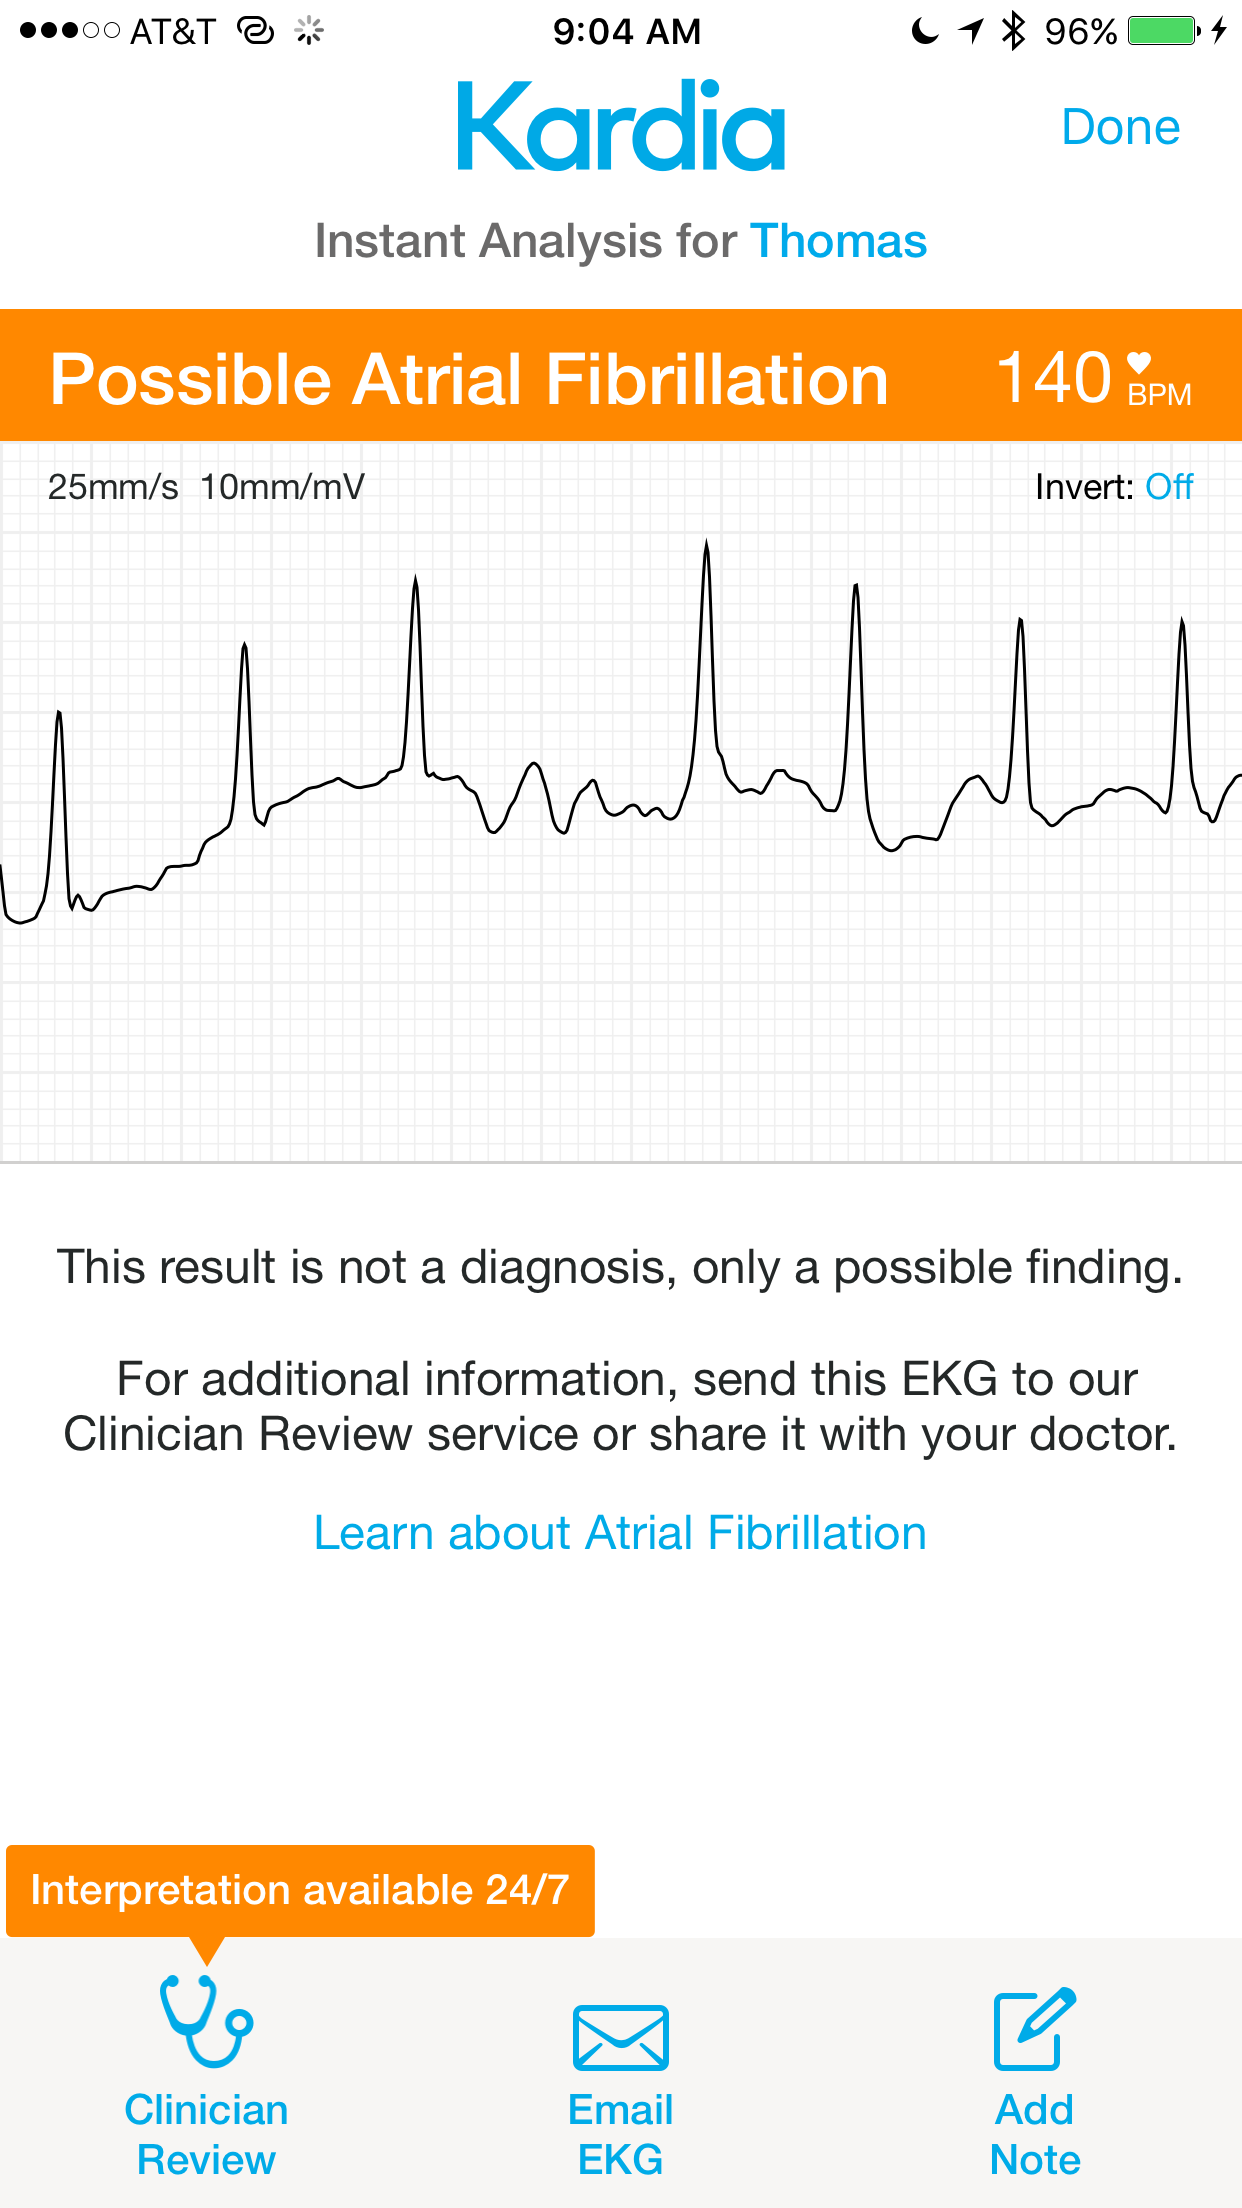
Task: Open Learn about Atrial Fibrillation link
Action: point(620,1533)
